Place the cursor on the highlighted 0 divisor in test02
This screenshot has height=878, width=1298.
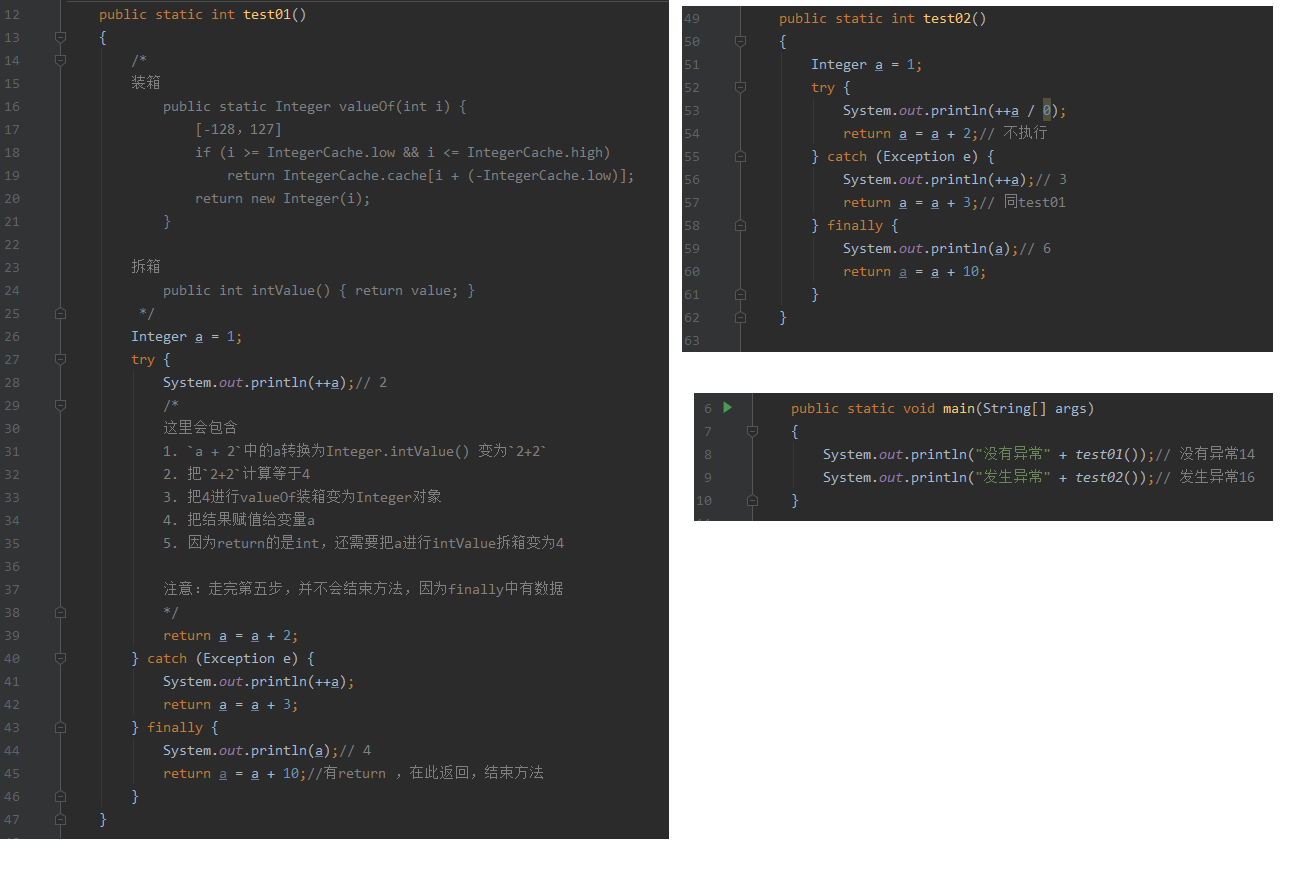pos(1047,110)
